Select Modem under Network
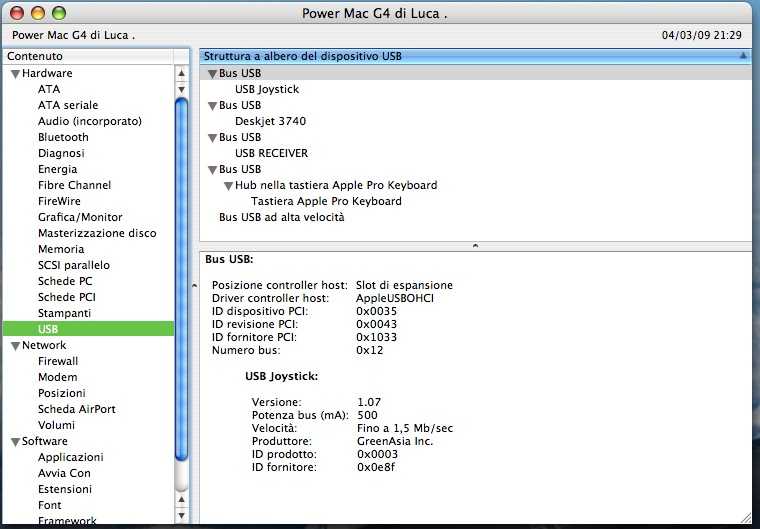The height and width of the screenshot is (529, 760). (x=57, y=377)
